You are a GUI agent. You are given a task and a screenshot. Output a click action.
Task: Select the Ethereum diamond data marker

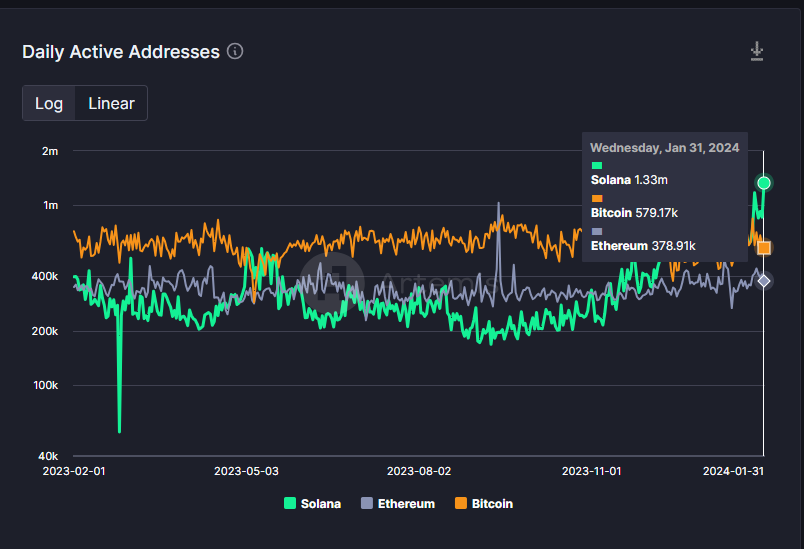pos(764,281)
